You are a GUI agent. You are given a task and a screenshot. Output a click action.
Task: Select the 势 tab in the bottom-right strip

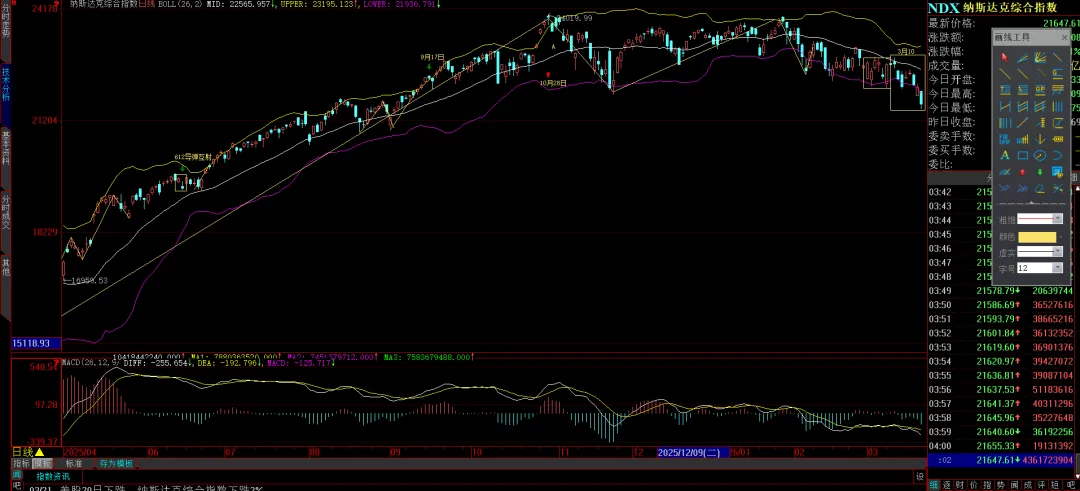(1001, 485)
